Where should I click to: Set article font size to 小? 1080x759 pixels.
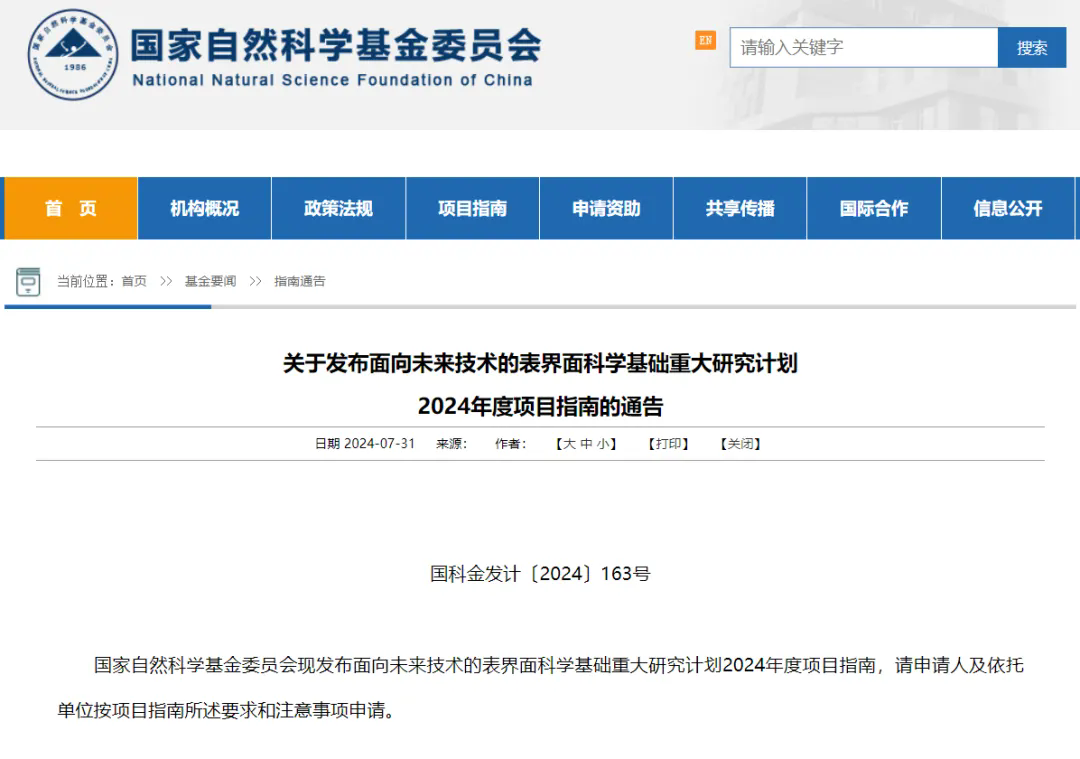pyautogui.click(x=604, y=444)
